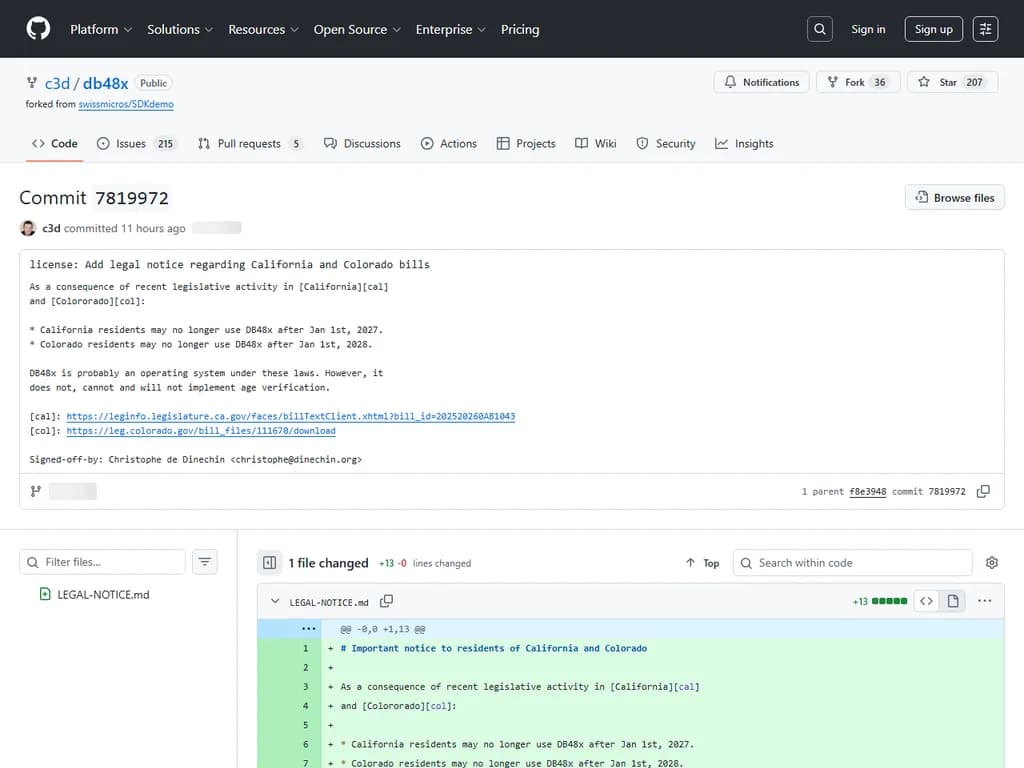Image resolution: width=1024 pixels, height=768 pixels.
Task: Copy the LEGAL-NOTICE.md file path icon
Action: tap(387, 601)
